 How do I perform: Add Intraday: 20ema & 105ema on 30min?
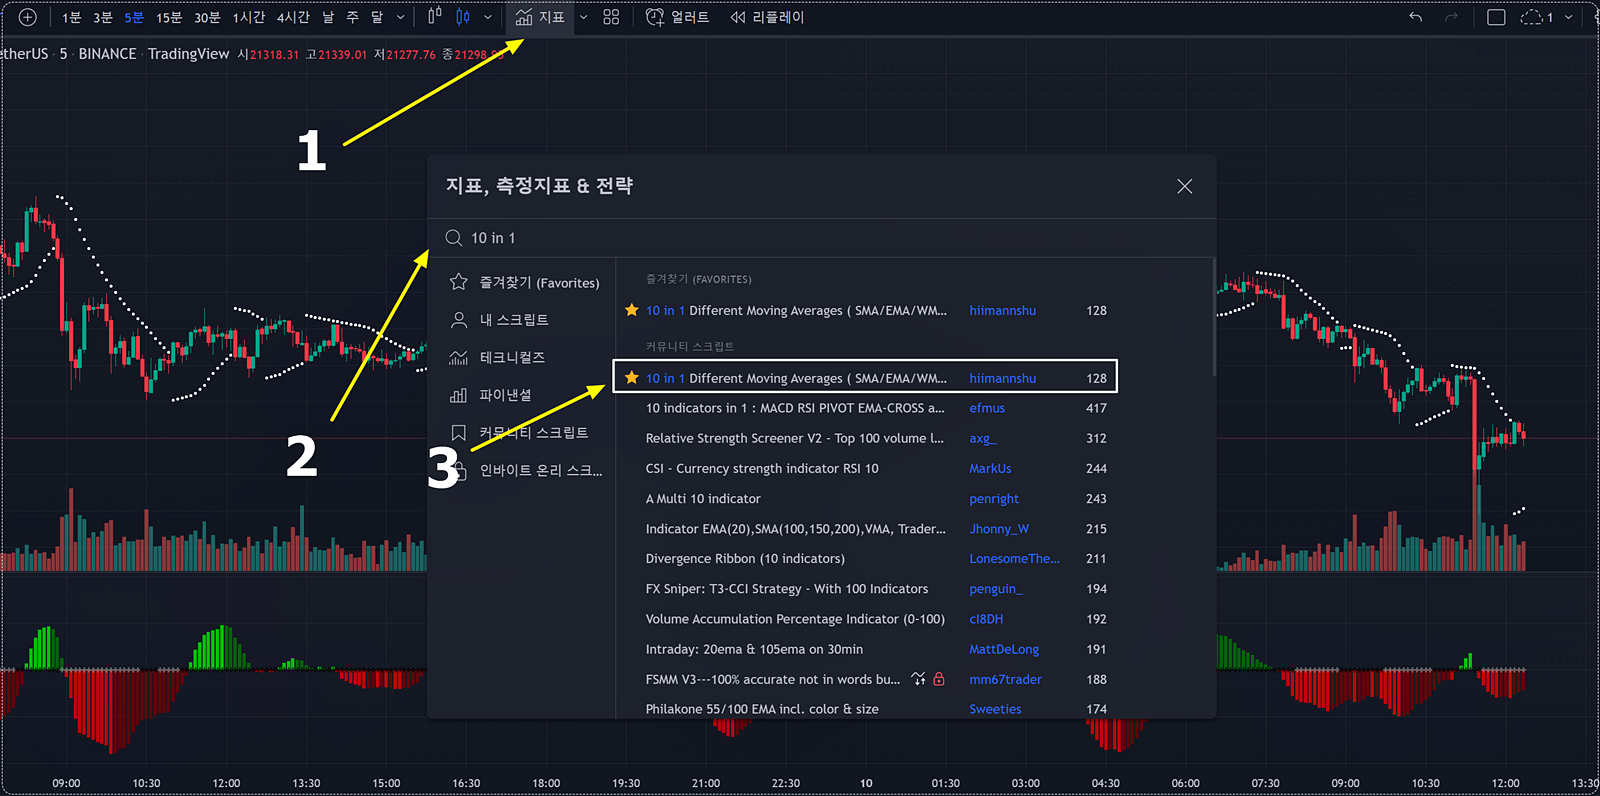click(x=754, y=649)
